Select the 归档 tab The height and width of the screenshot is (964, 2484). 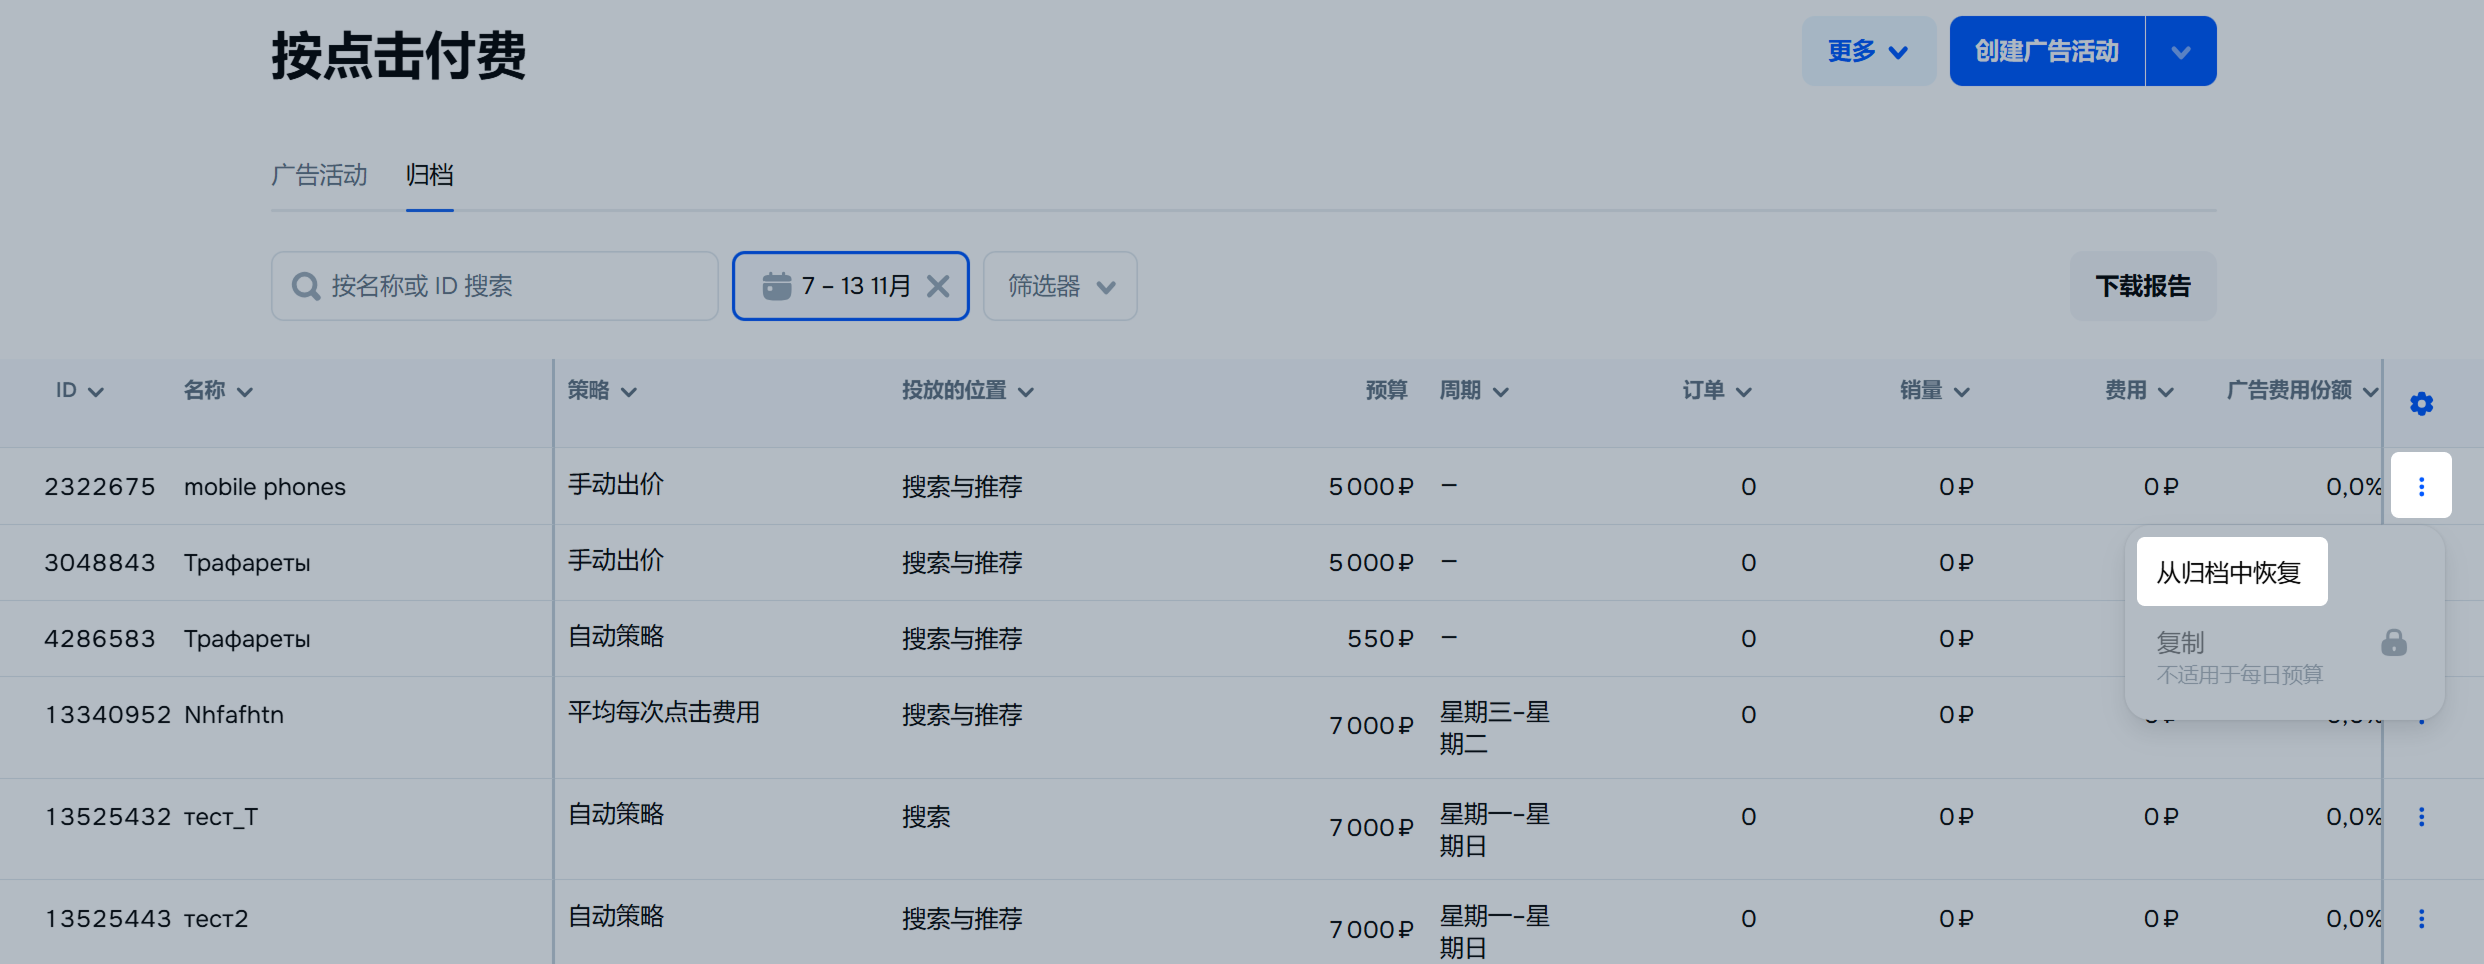pos(429,176)
